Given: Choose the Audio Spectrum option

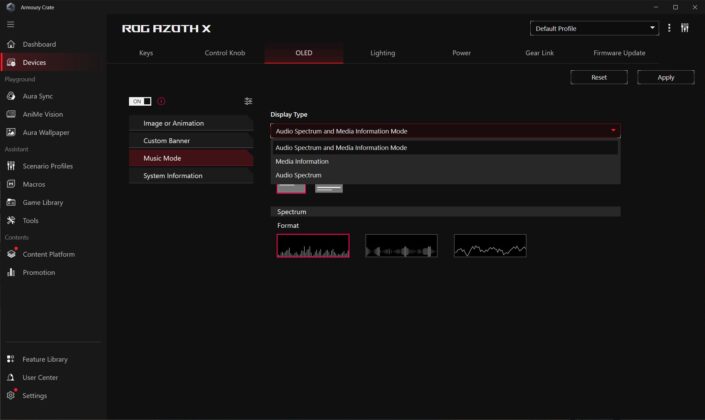Looking at the screenshot, I should (x=445, y=175).
